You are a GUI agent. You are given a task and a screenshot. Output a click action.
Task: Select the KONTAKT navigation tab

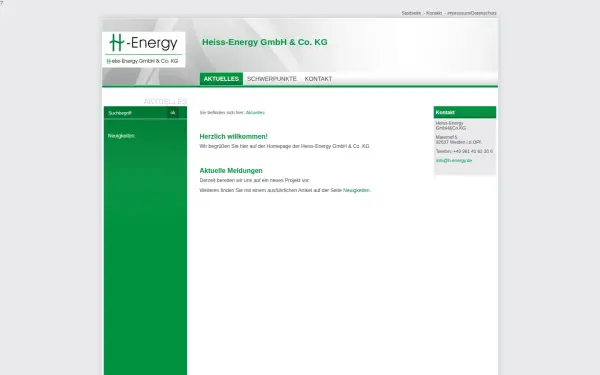(x=318, y=79)
